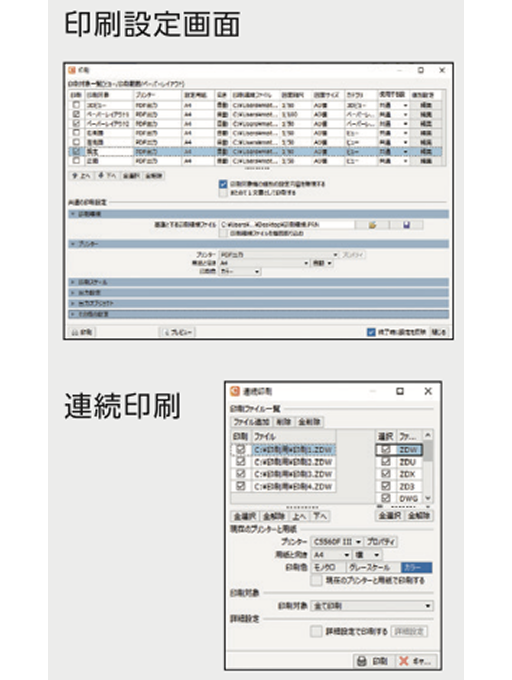Open the A4 paper dropdown in 連続印刷

(x=331, y=555)
